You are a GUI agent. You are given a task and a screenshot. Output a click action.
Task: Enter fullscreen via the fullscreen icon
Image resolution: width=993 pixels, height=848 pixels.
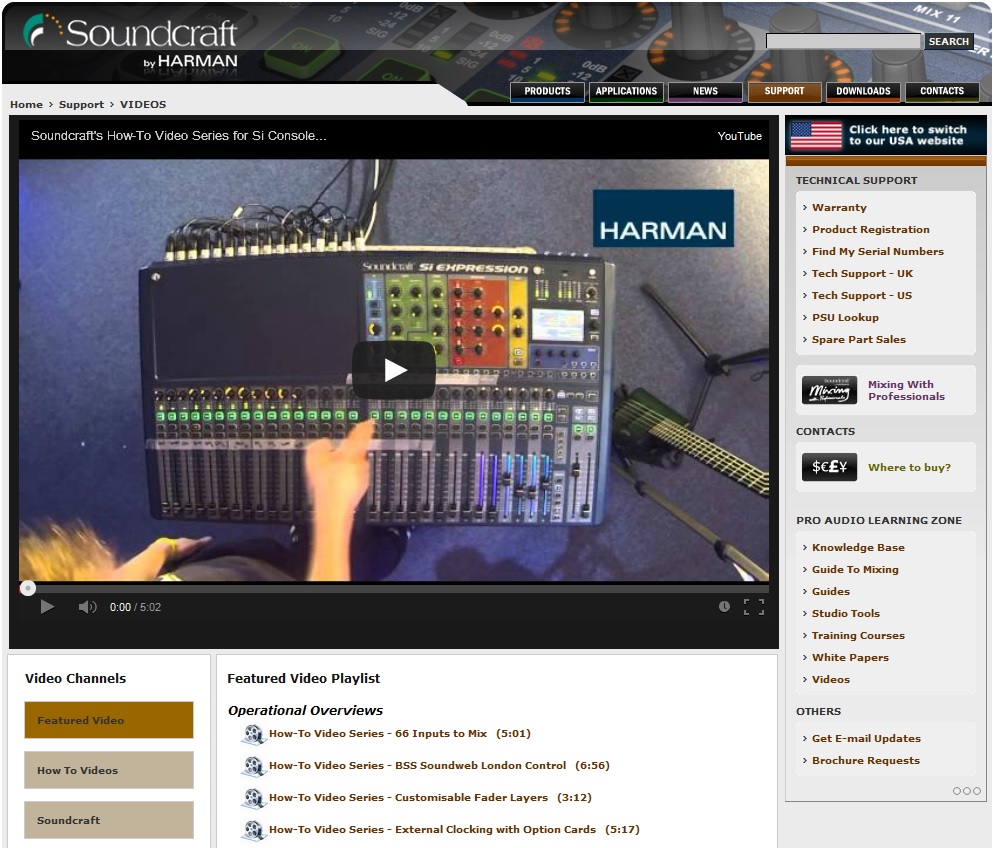click(754, 607)
